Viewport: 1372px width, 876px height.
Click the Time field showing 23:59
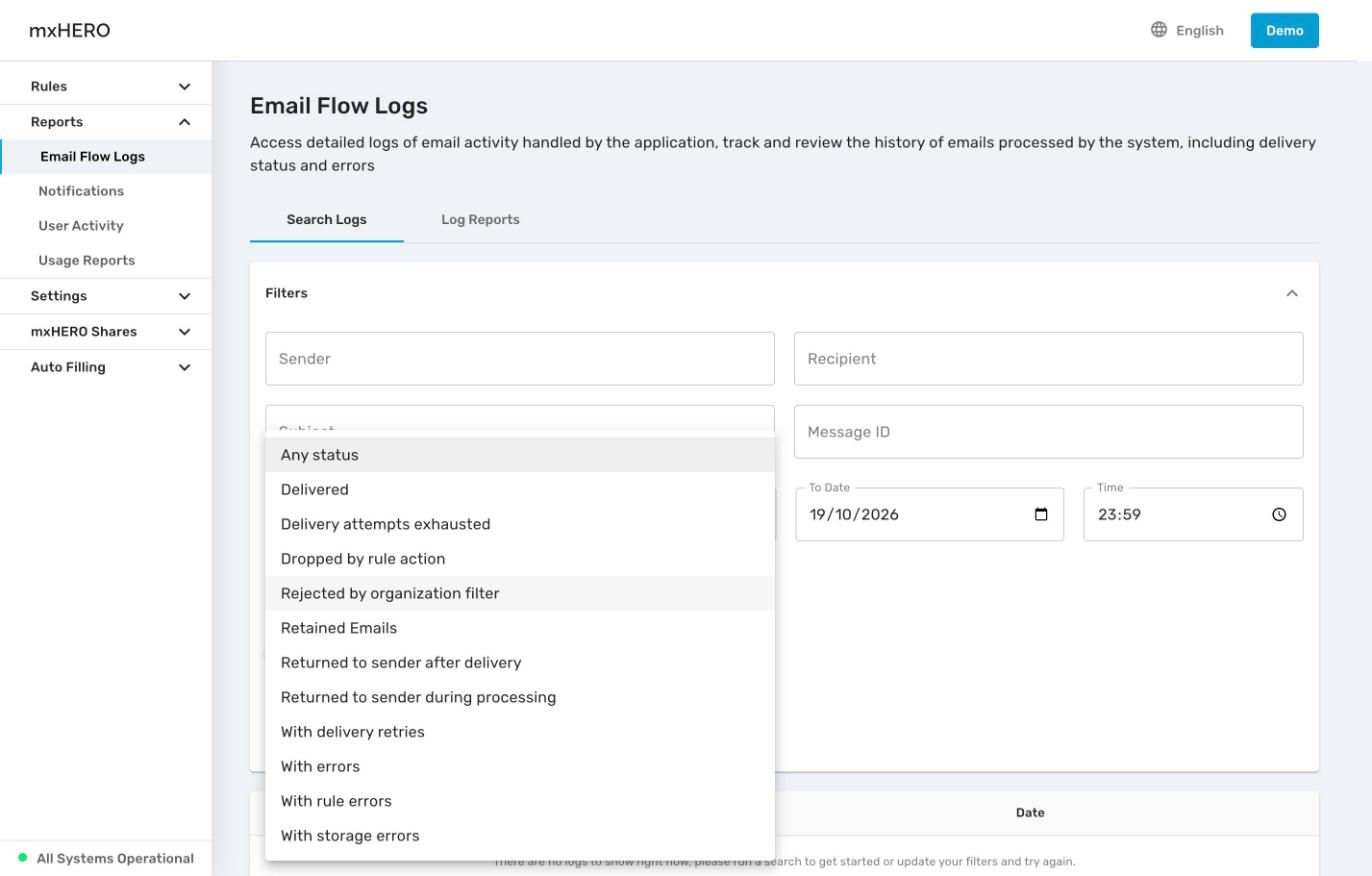[x=1193, y=515]
